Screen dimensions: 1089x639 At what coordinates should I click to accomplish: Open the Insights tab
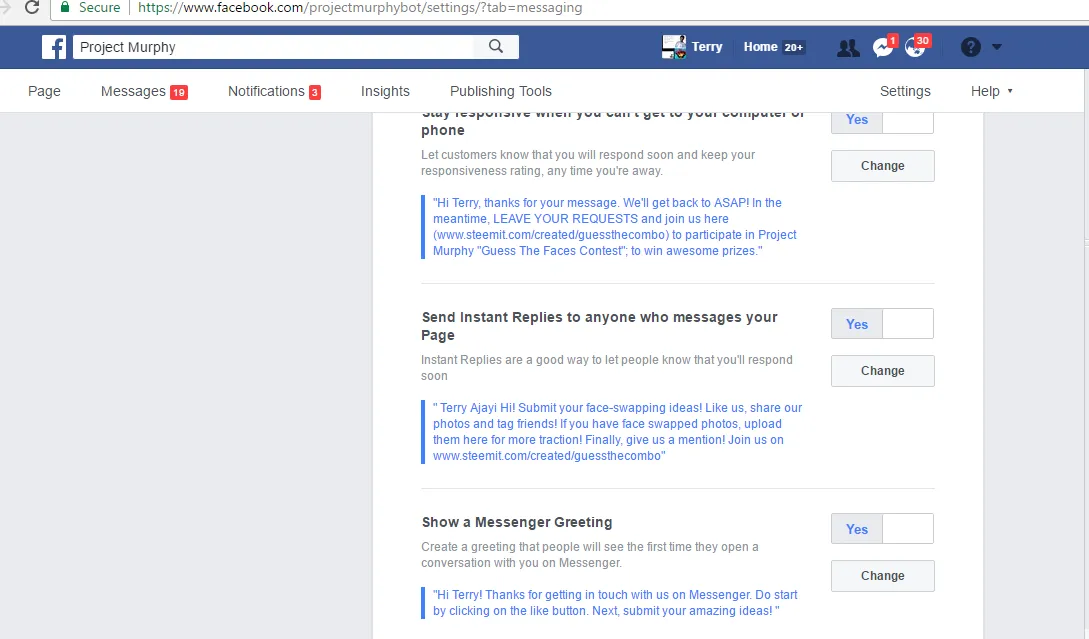[x=385, y=91]
